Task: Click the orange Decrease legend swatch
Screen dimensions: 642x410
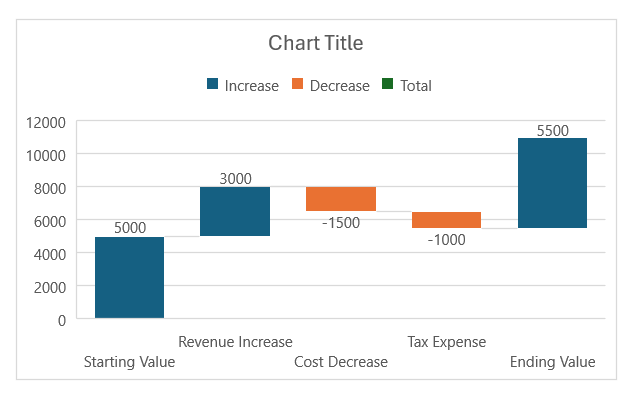Action: pos(298,84)
